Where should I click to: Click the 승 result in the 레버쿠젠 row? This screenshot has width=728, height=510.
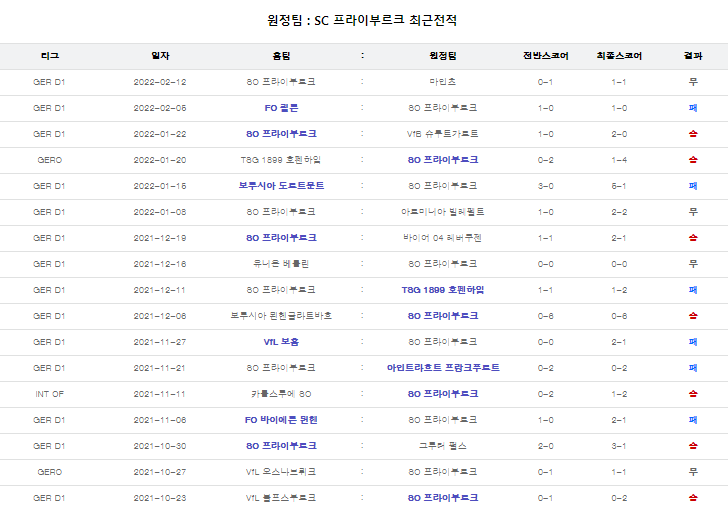coord(693,238)
